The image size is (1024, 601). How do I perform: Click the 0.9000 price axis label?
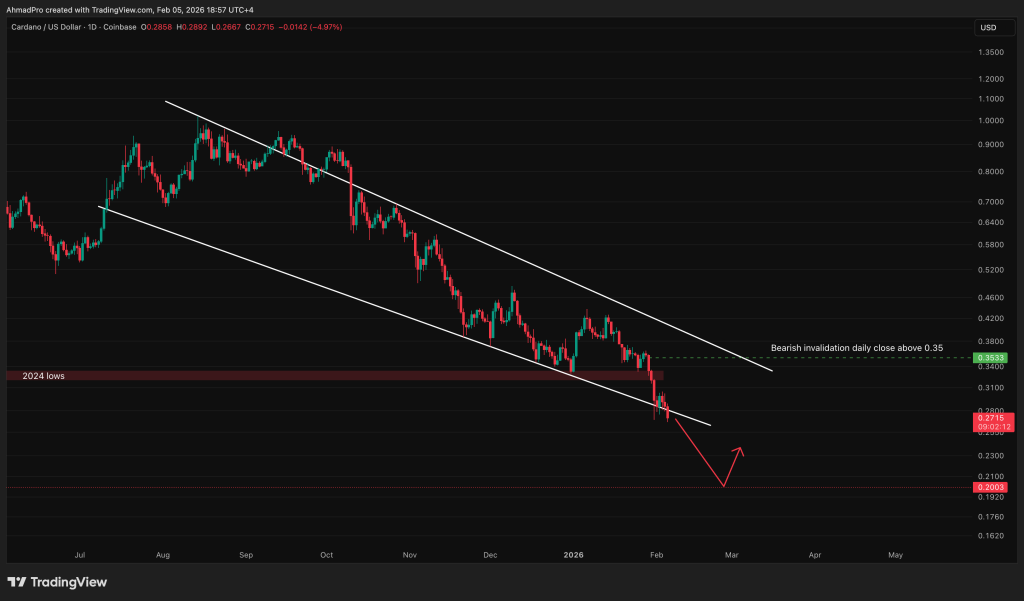coord(991,145)
